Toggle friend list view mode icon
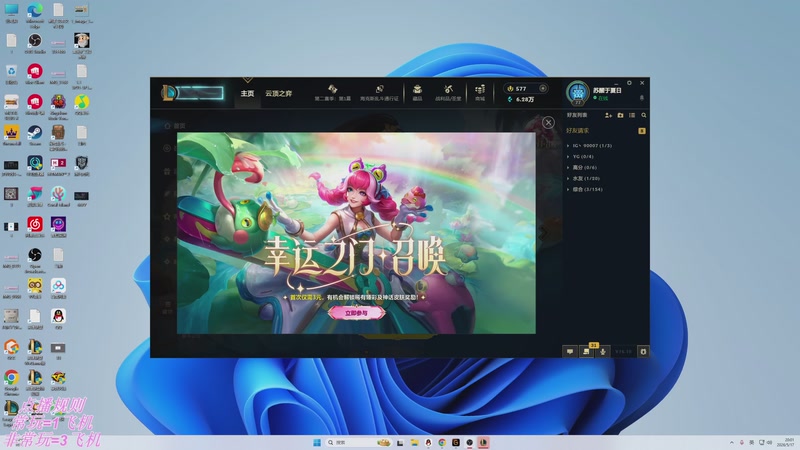The height and width of the screenshot is (450, 800). pyautogui.click(x=632, y=115)
